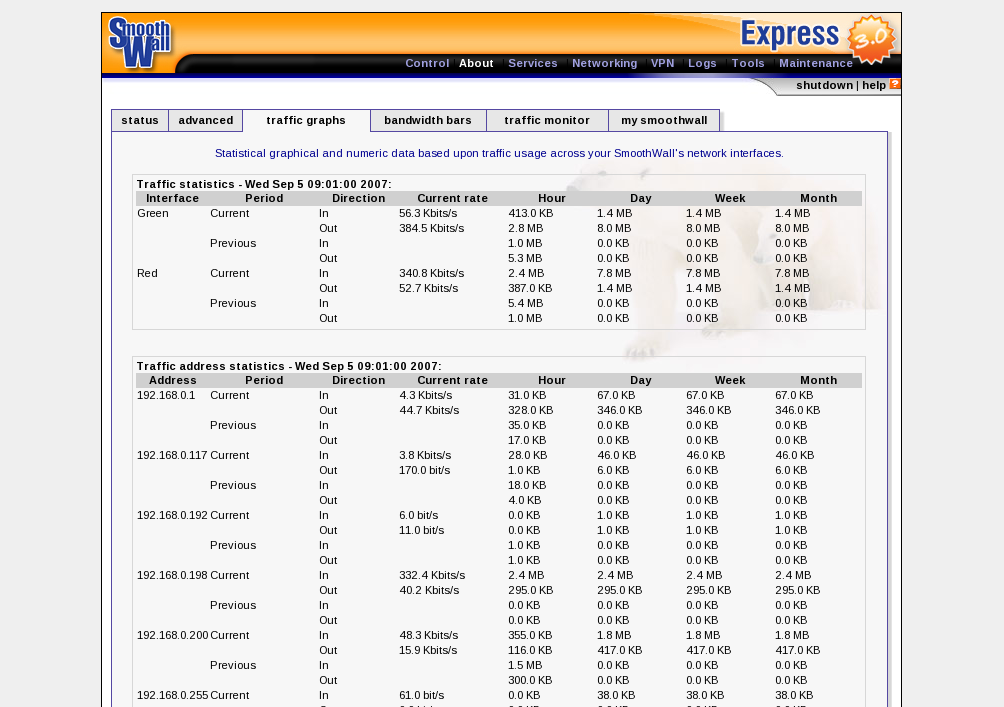Select the 192.168.0.200 address row
The image size is (1004, 707).
point(173,635)
